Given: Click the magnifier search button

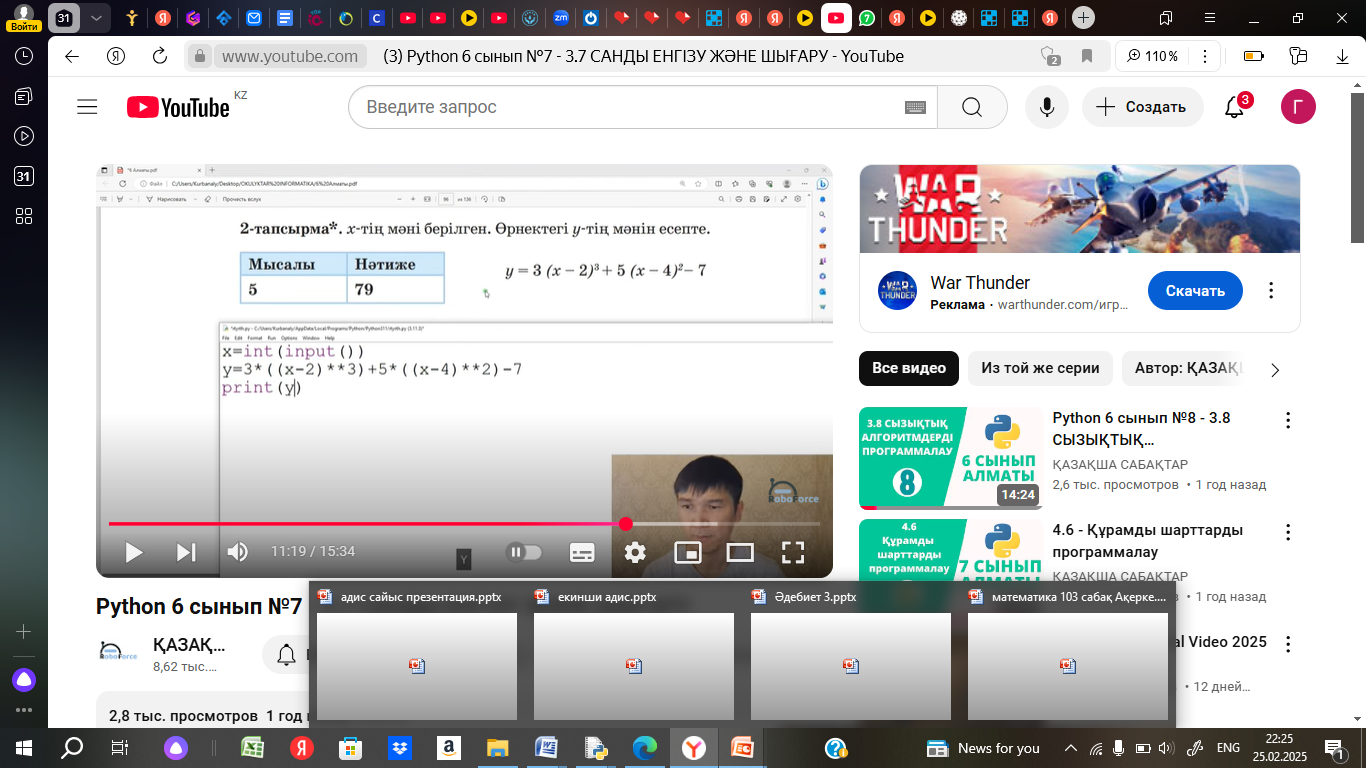Looking at the screenshot, I should click(x=972, y=107).
